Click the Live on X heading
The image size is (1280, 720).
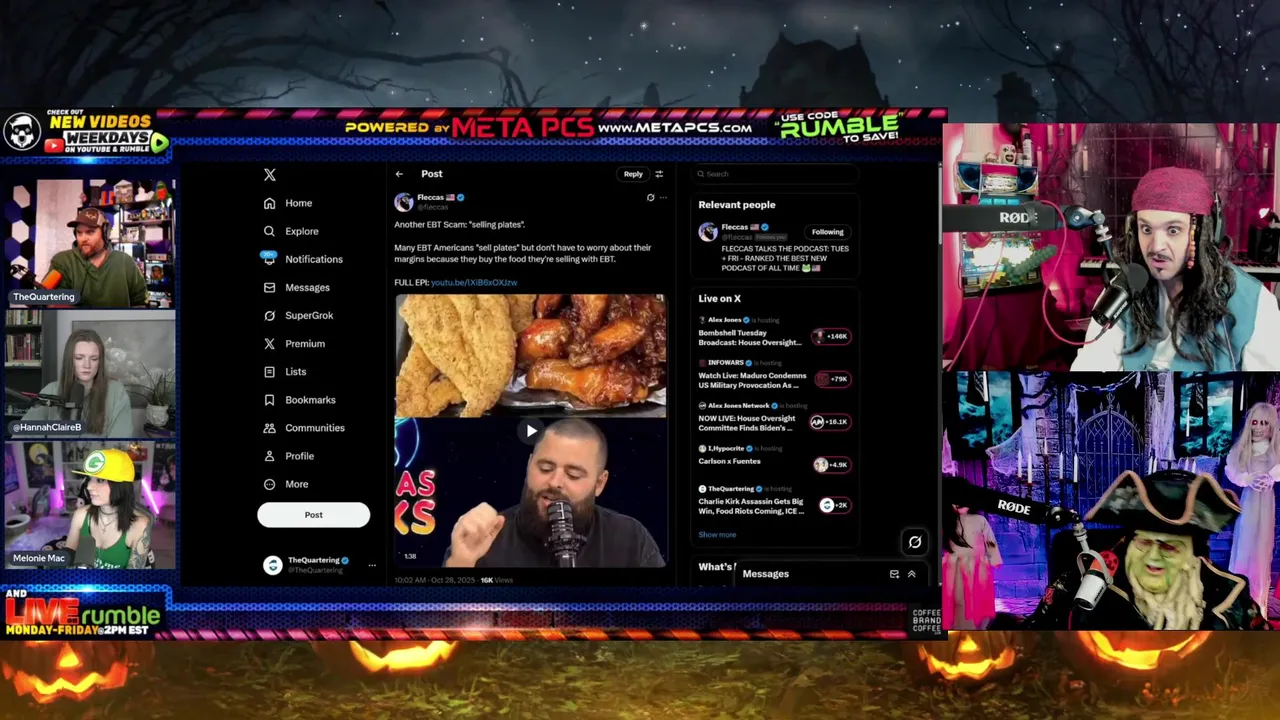pos(719,298)
